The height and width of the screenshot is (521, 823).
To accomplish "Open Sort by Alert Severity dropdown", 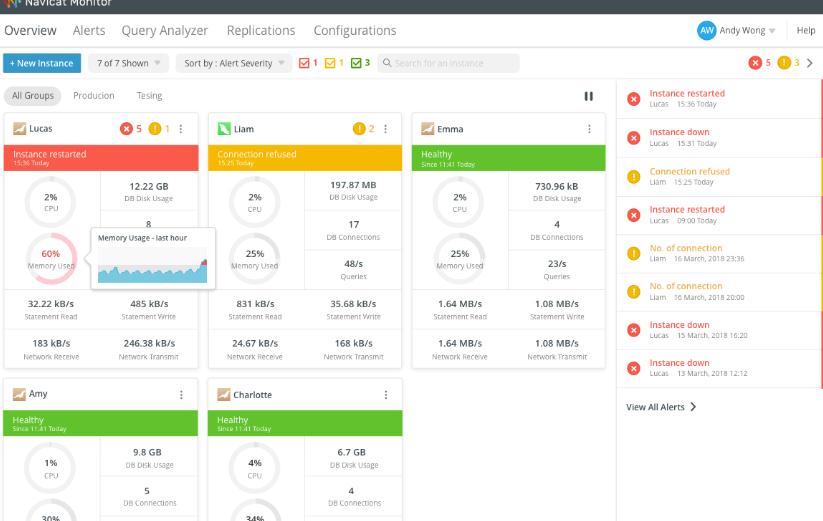I will coord(234,63).
